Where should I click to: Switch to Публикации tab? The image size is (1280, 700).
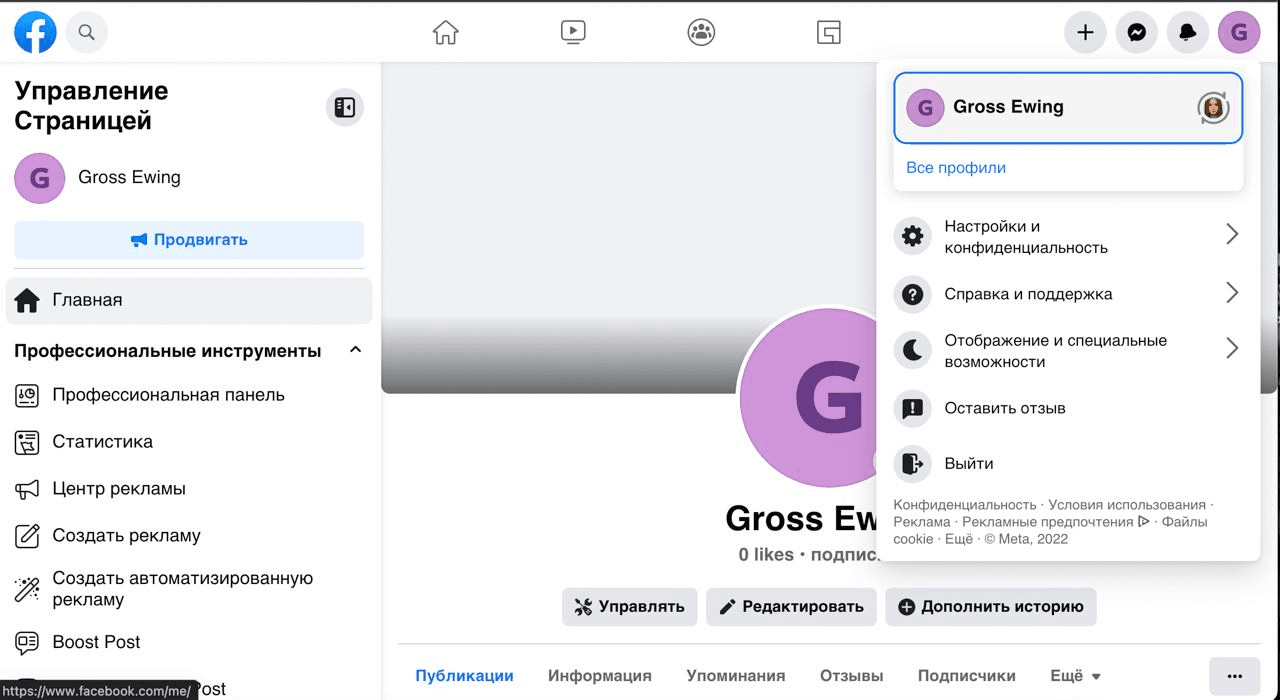[x=465, y=676]
